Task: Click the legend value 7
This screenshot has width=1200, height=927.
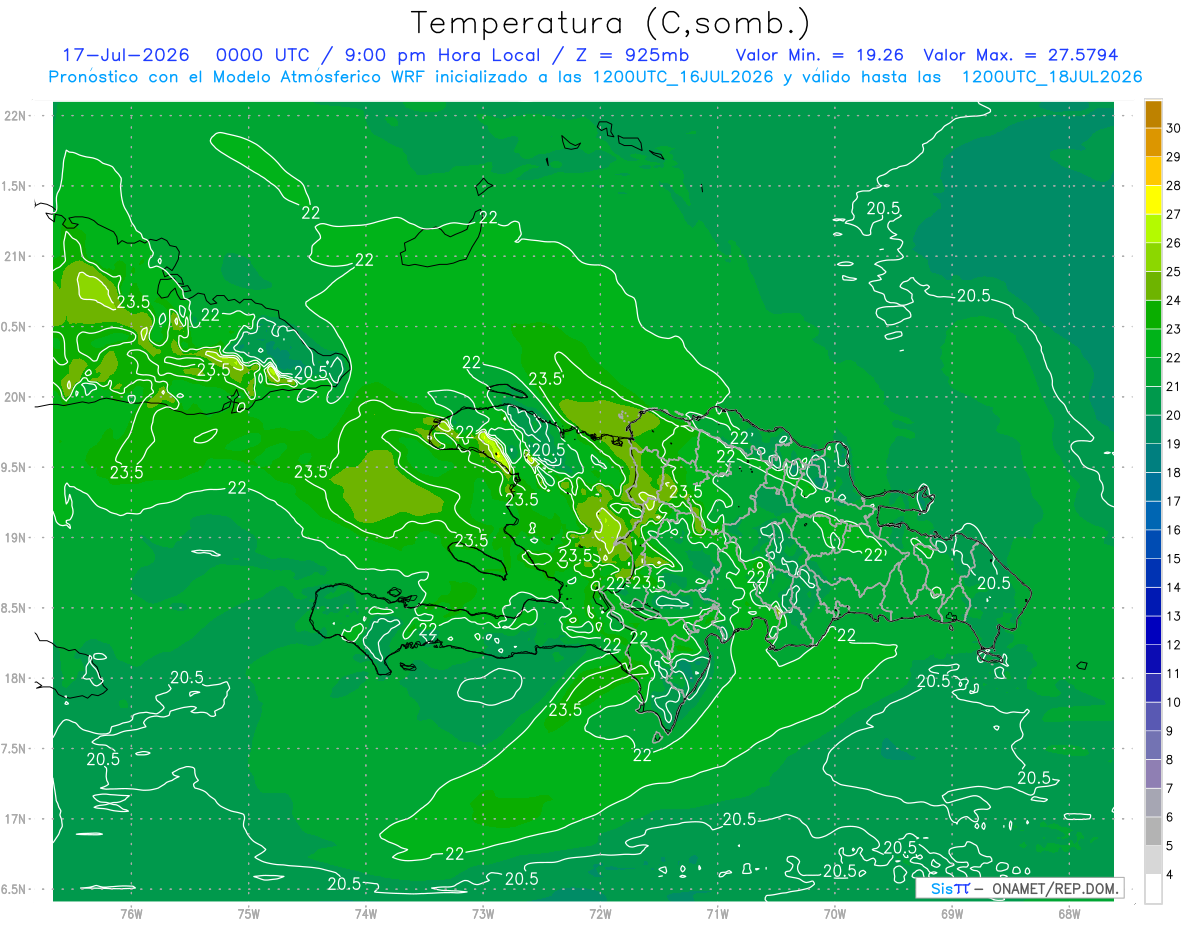Action: pyautogui.click(x=1171, y=789)
